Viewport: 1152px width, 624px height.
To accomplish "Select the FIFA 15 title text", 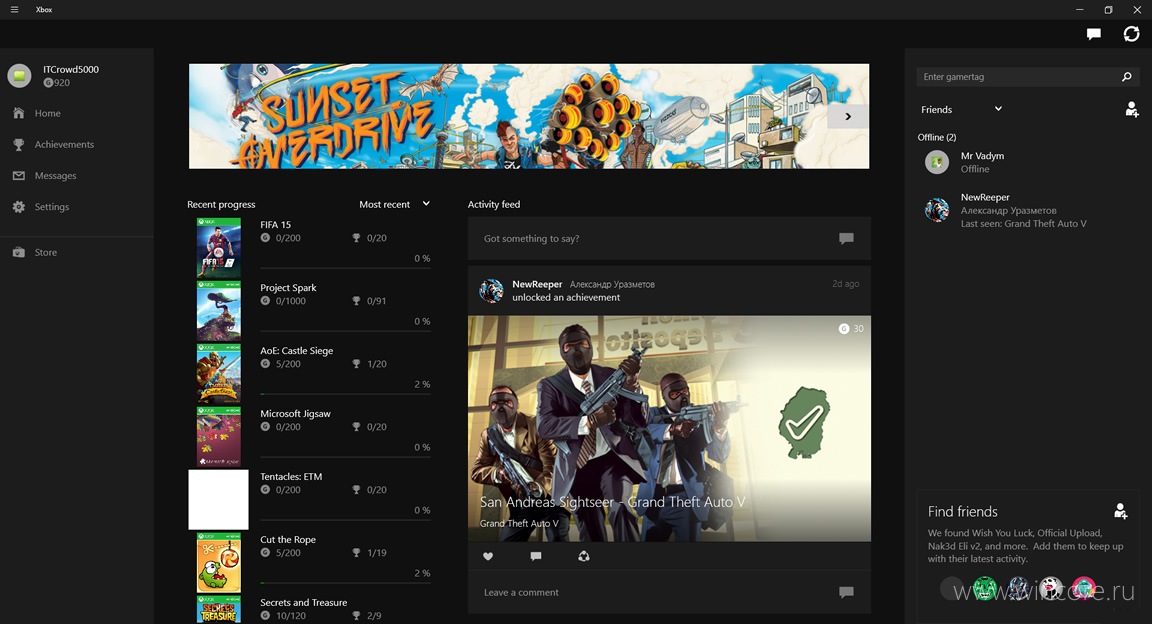I will (x=276, y=225).
